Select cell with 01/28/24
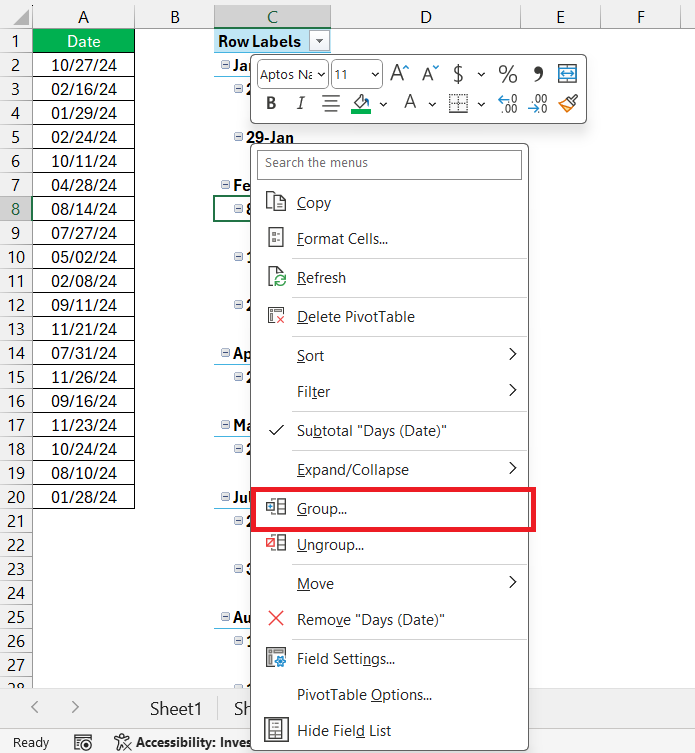 coord(84,497)
